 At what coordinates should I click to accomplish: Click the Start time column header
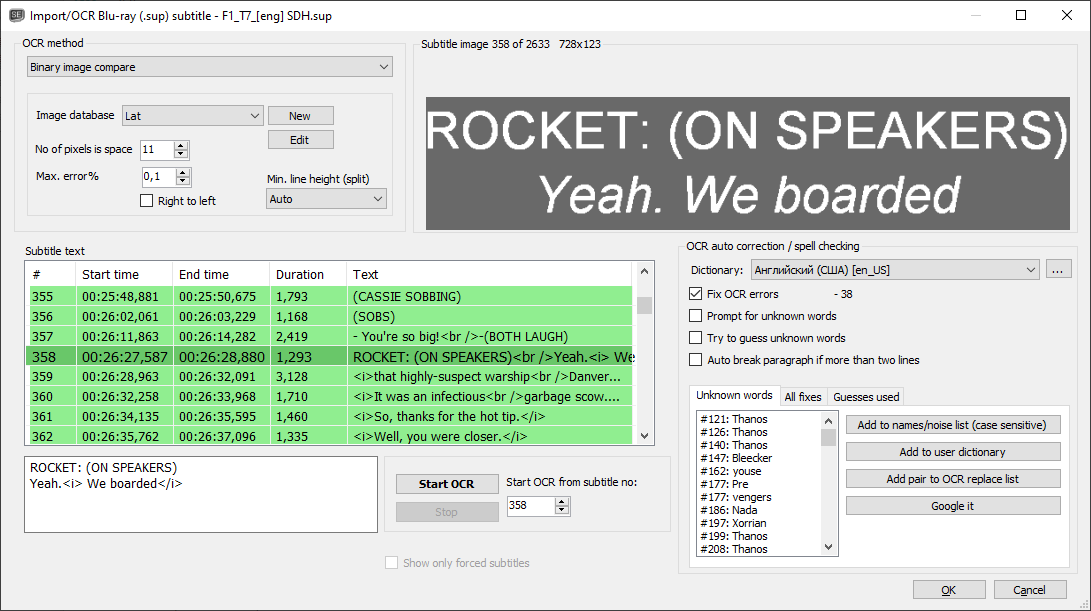click(123, 274)
